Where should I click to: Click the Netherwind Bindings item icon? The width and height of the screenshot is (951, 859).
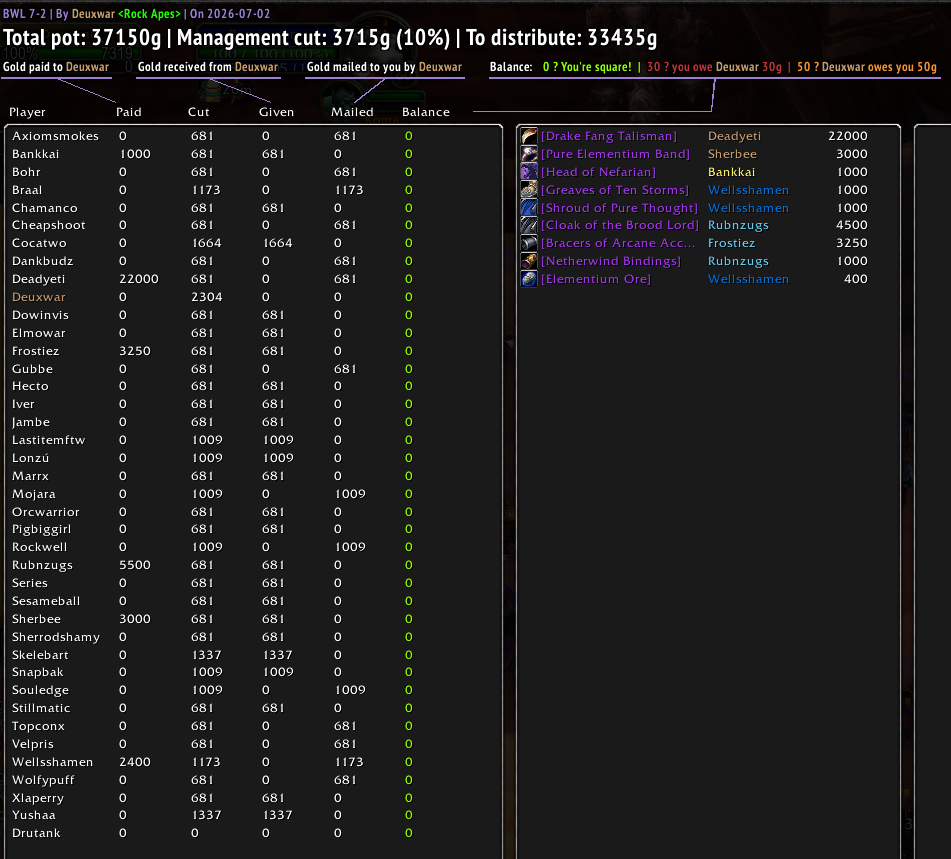point(529,261)
